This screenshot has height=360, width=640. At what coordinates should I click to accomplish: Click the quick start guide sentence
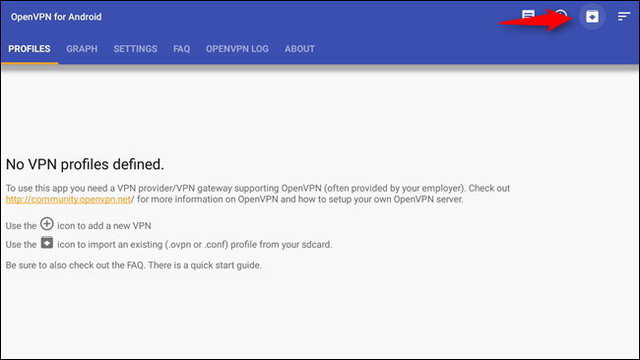click(x=134, y=265)
